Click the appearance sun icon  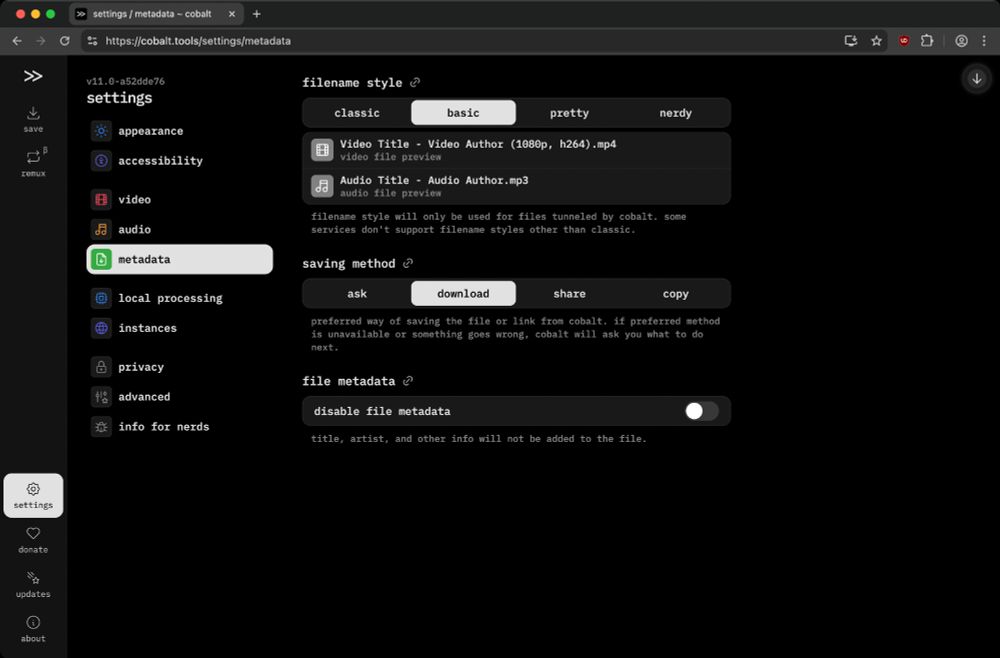101,131
